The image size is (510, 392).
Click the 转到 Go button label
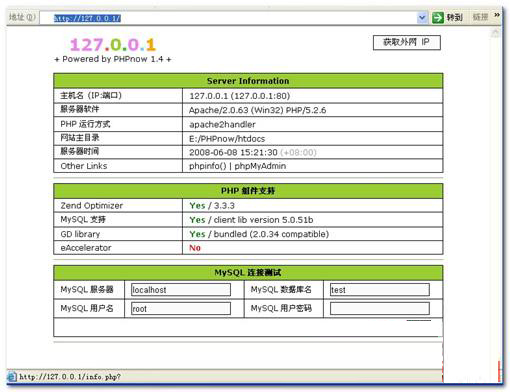coord(455,17)
